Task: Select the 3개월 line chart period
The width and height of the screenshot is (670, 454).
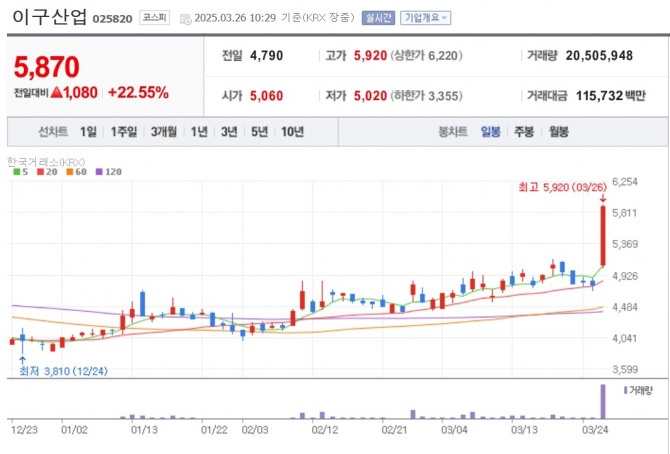Action: coord(164,132)
